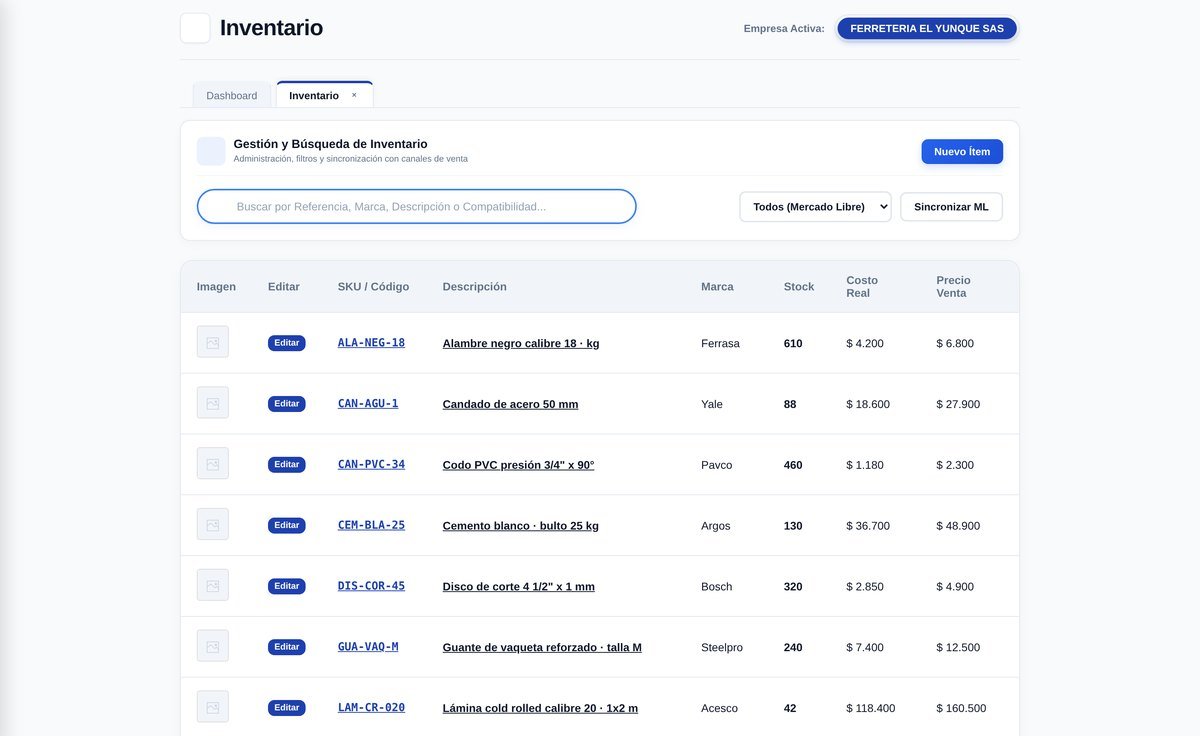Click the Nuevo Ítem button
The width and height of the screenshot is (1200, 736).
962,152
